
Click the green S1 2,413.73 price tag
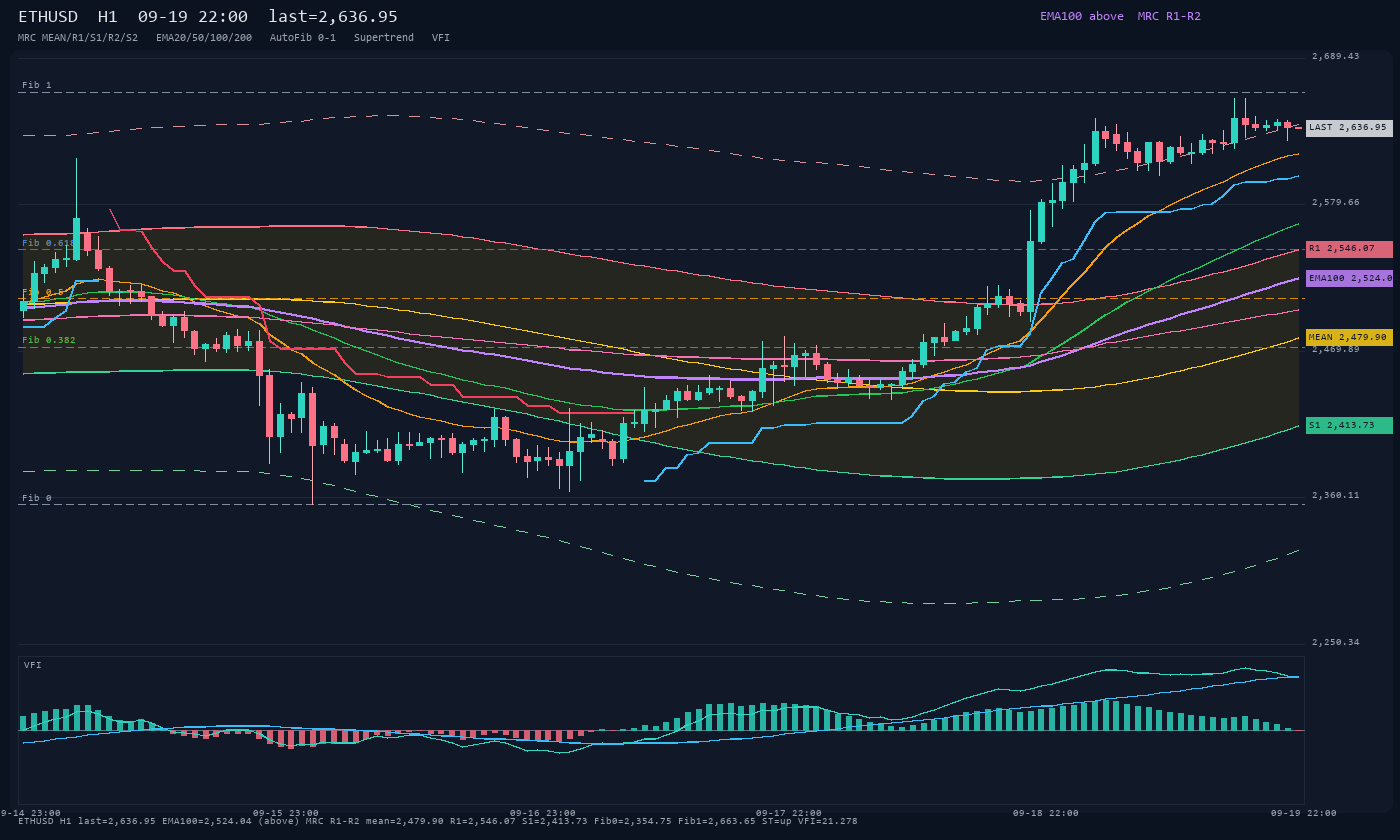pos(1349,426)
